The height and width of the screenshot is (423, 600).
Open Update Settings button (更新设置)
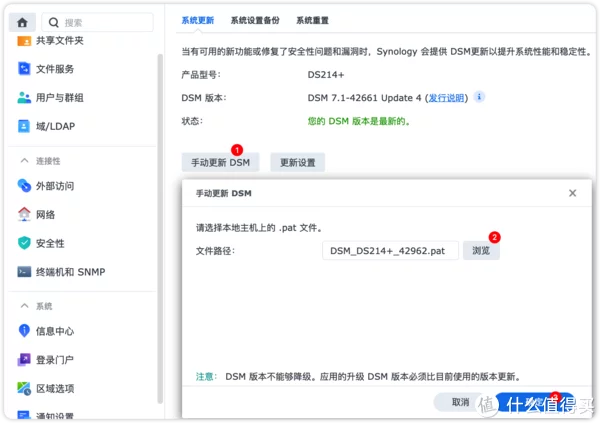[x=298, y=162]
